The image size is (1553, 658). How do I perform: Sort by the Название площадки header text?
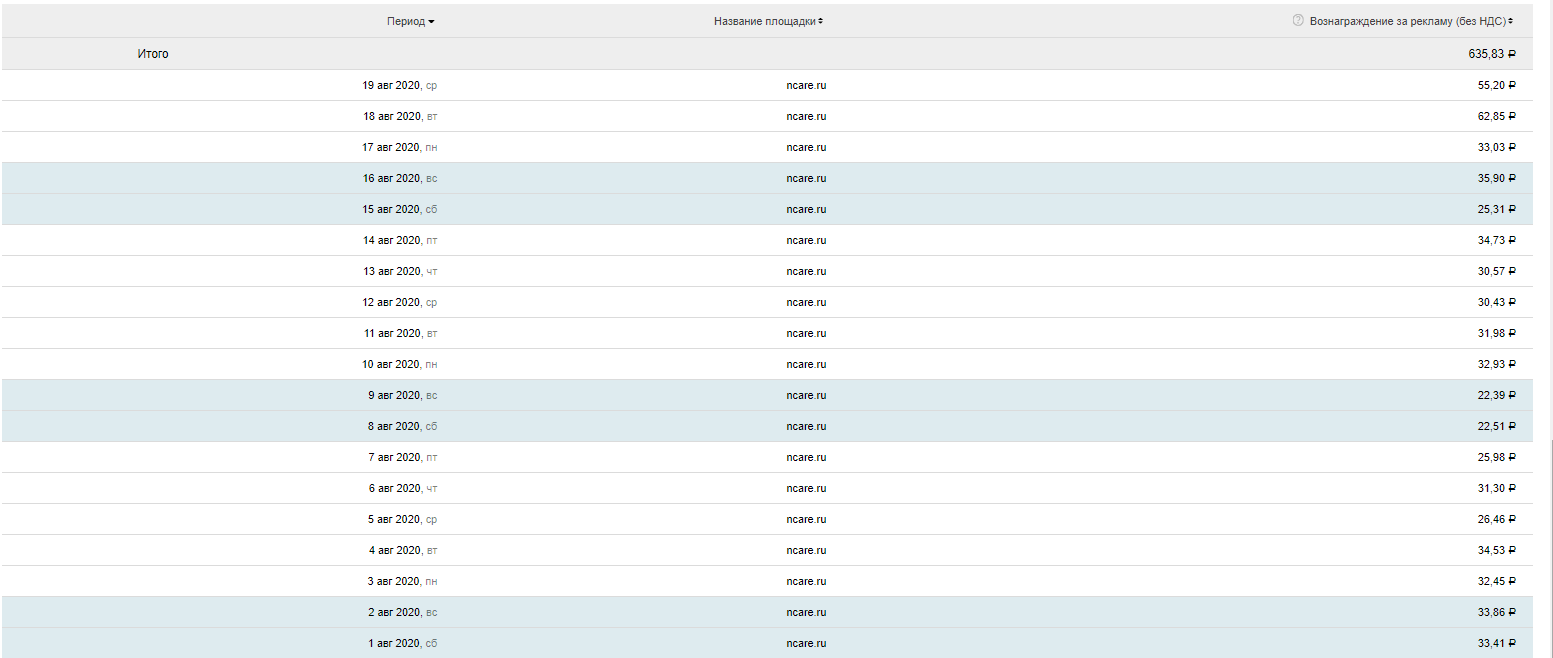(x=764, y=21)
